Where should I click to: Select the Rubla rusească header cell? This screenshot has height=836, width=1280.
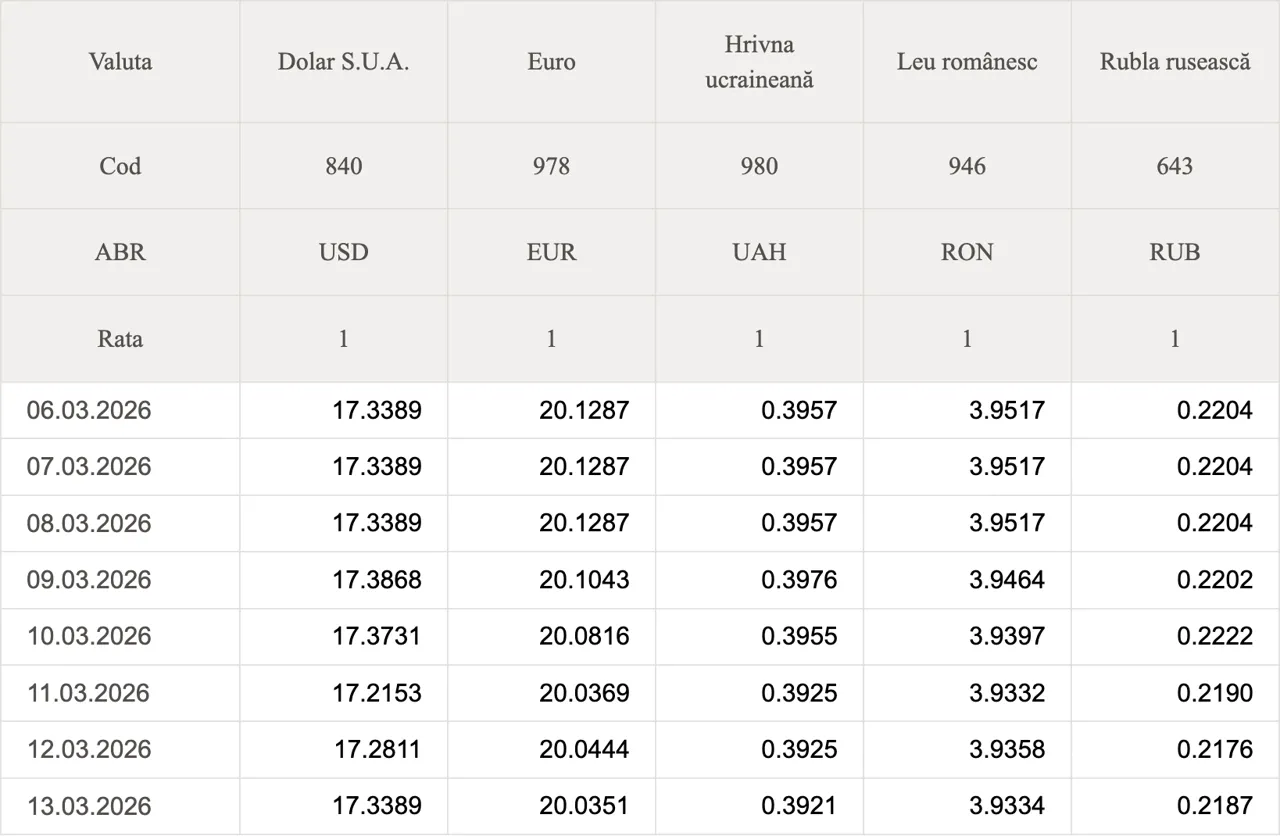point(1175,62)
